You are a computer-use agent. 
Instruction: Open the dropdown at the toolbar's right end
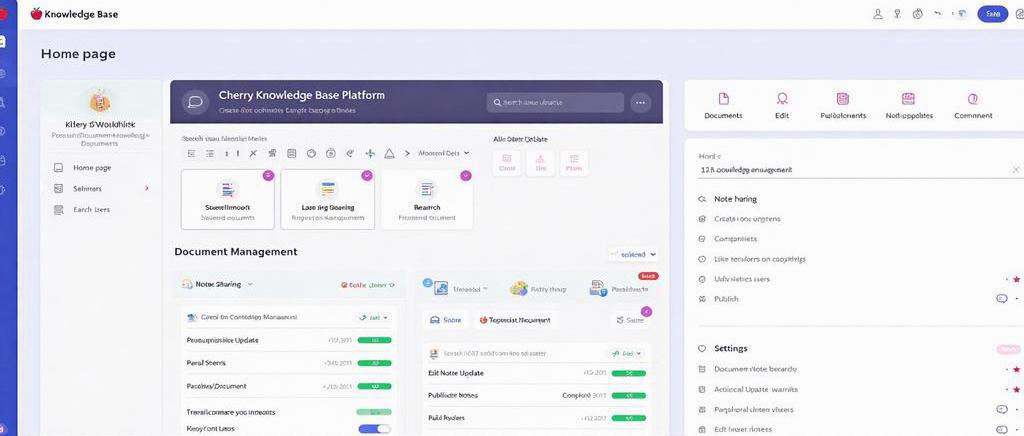pyautogui.click(x=444, y=153)
